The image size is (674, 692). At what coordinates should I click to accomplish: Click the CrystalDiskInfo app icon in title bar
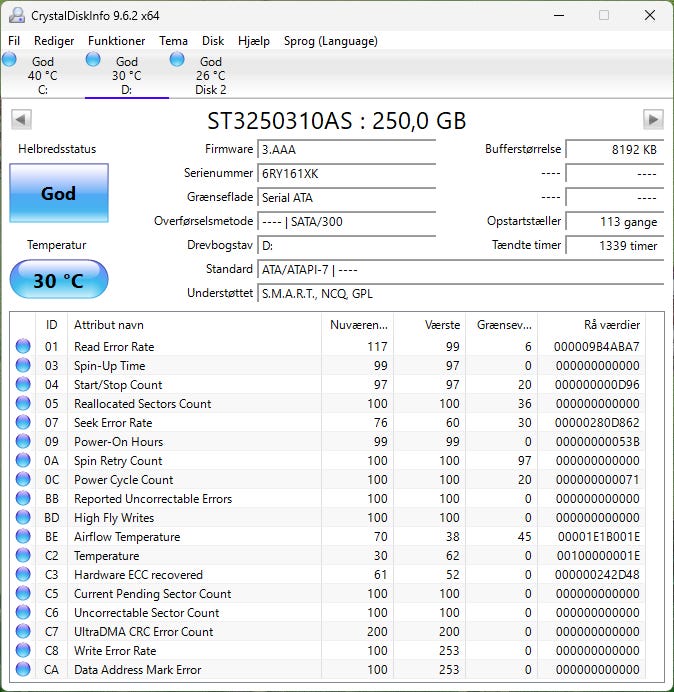[16, 15]
